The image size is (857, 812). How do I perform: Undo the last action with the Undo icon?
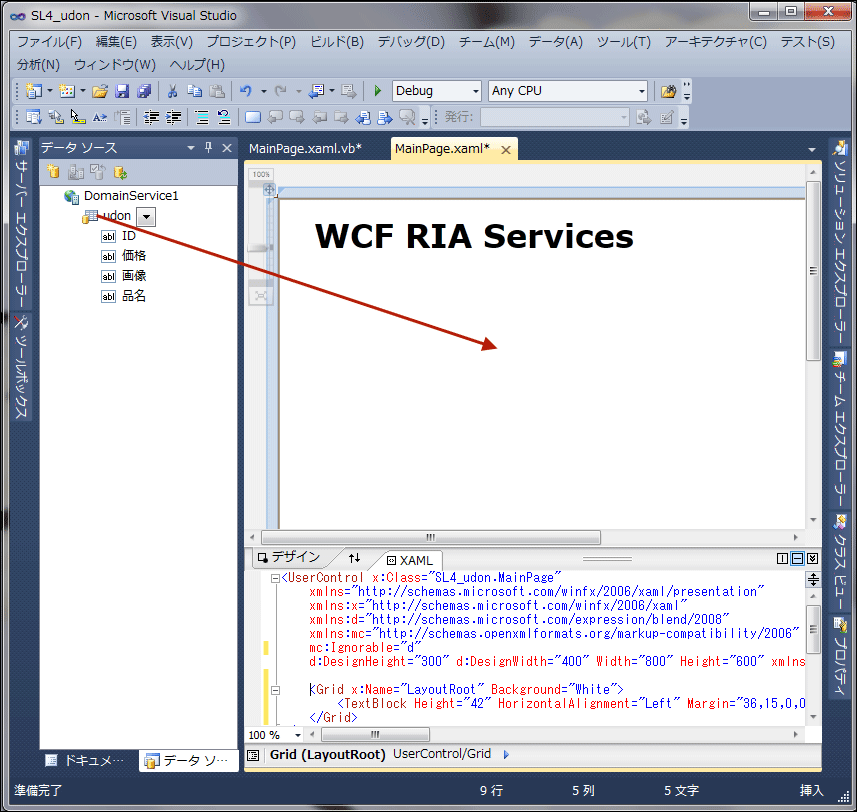click(x=246, y=91)
